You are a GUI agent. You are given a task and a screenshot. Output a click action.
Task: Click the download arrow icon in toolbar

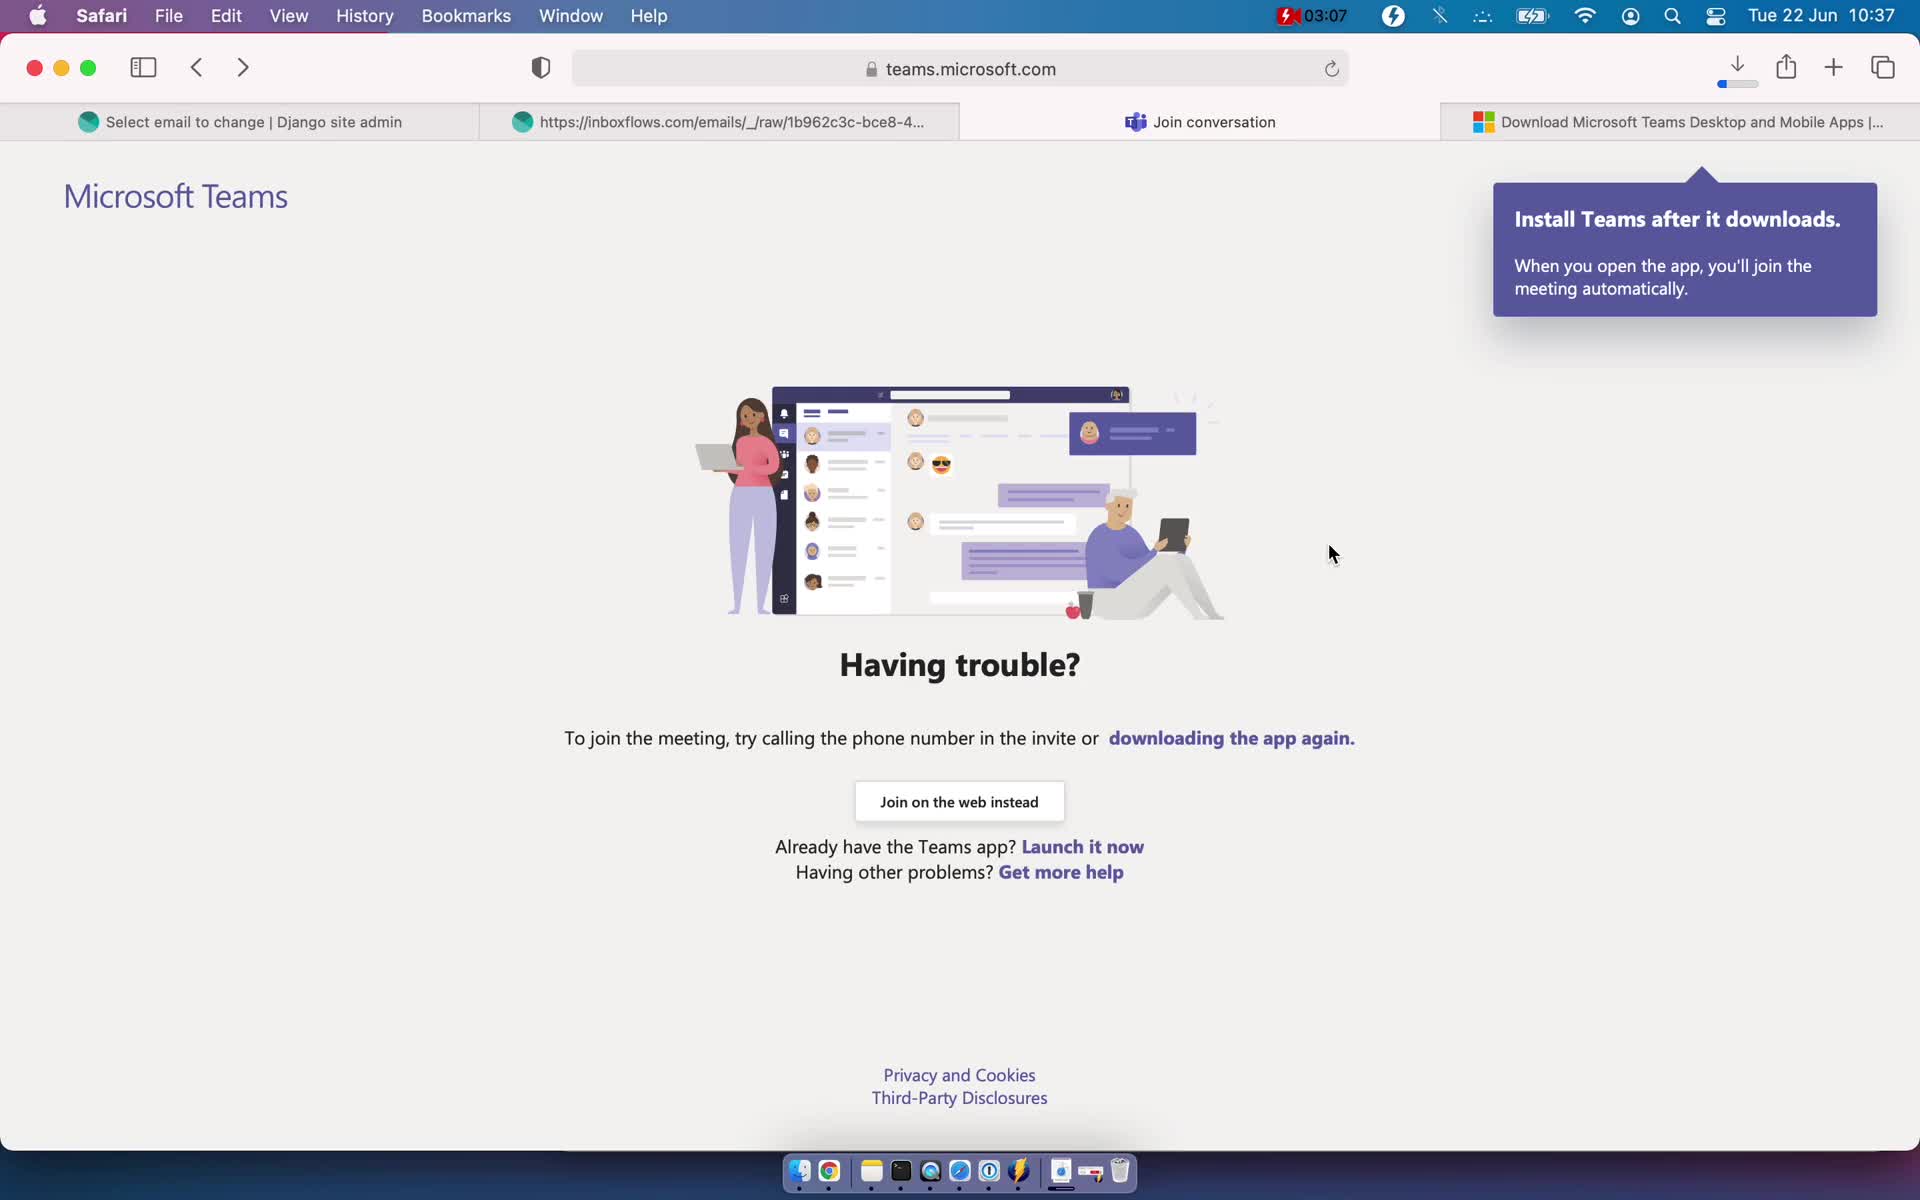pyautogui.click(x=1738, y=66)
